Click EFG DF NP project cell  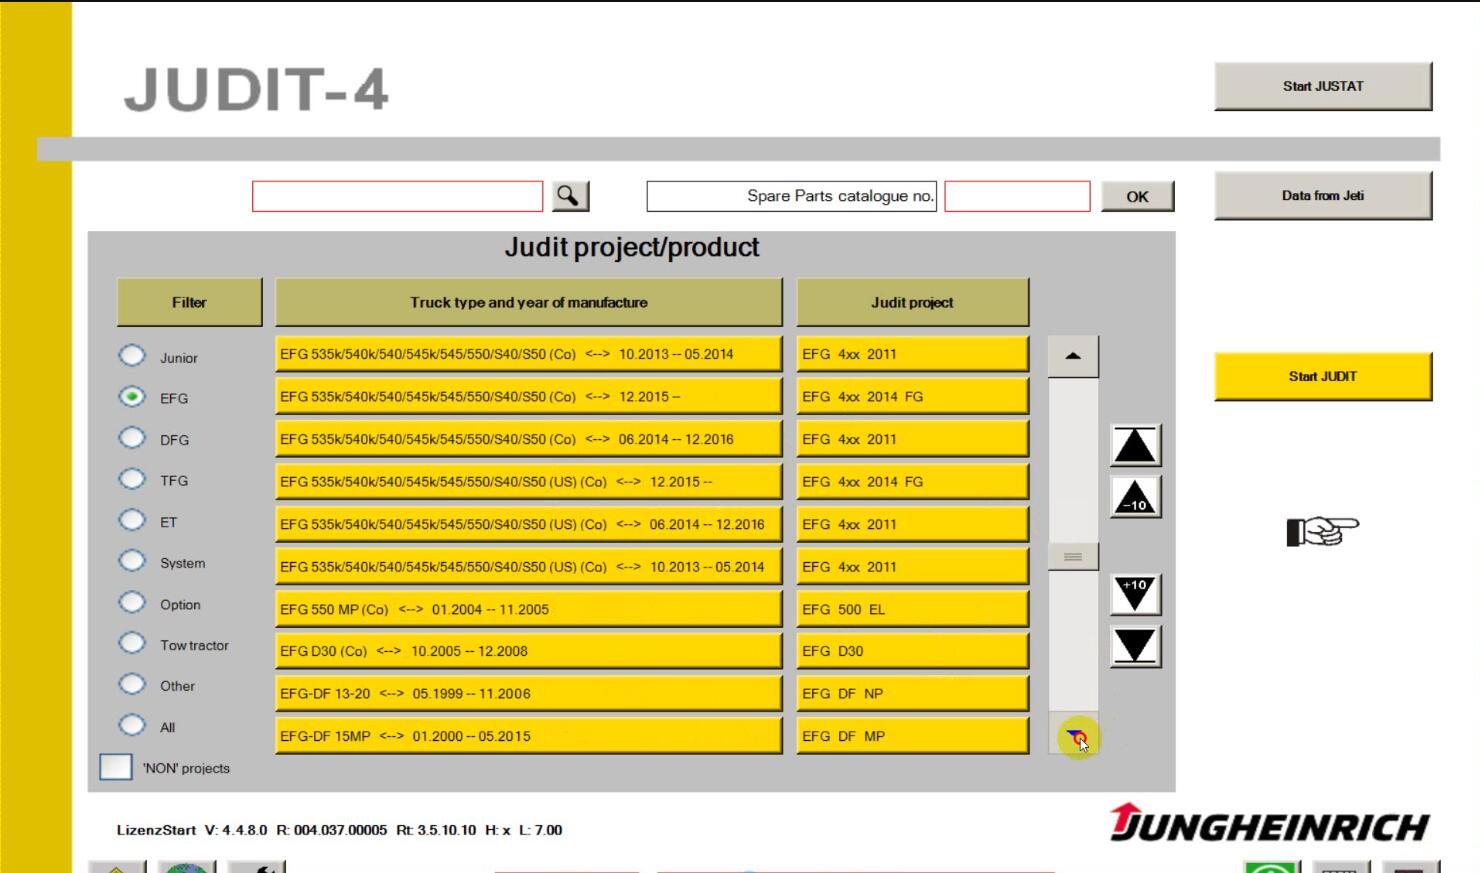[912, 694]
